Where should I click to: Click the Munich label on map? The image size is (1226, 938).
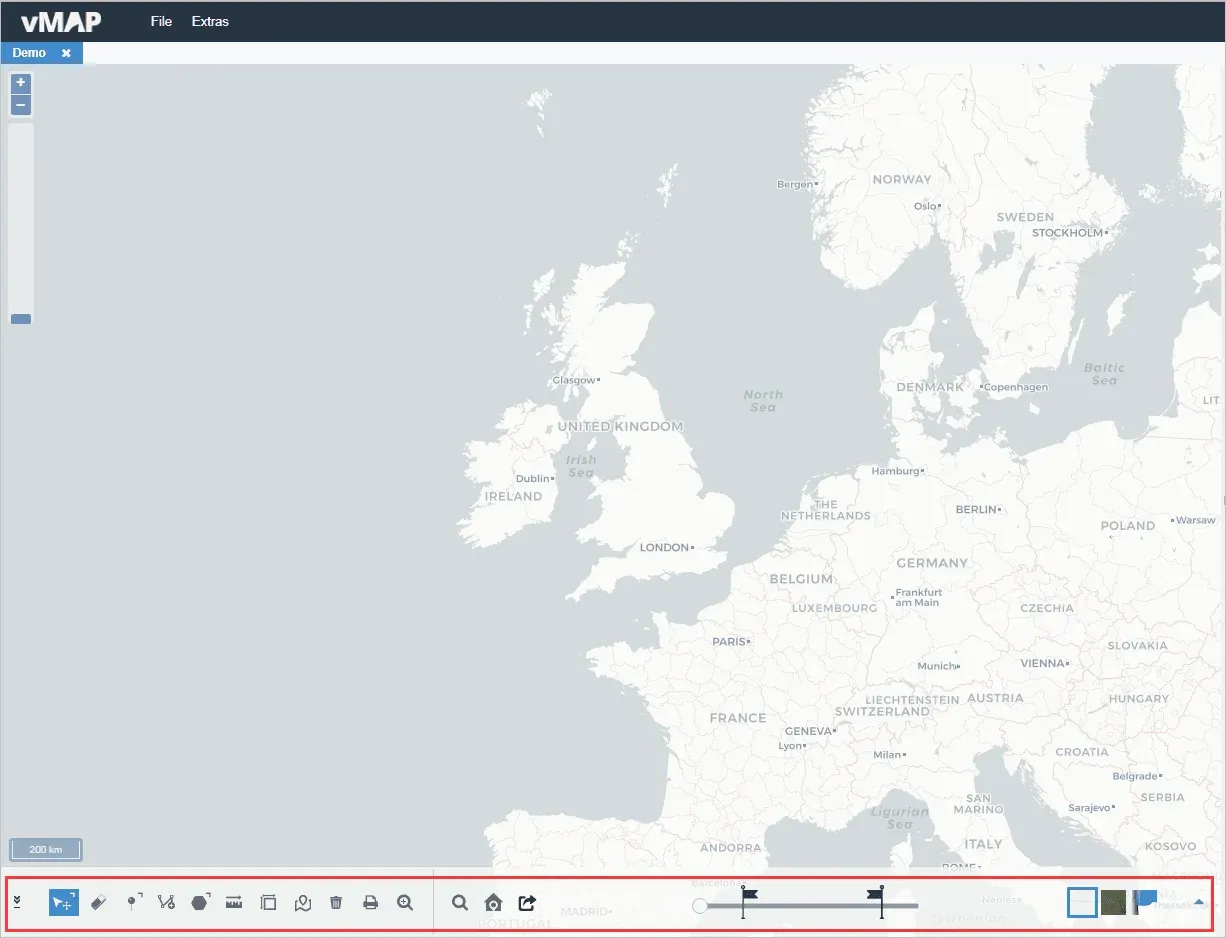936,666
